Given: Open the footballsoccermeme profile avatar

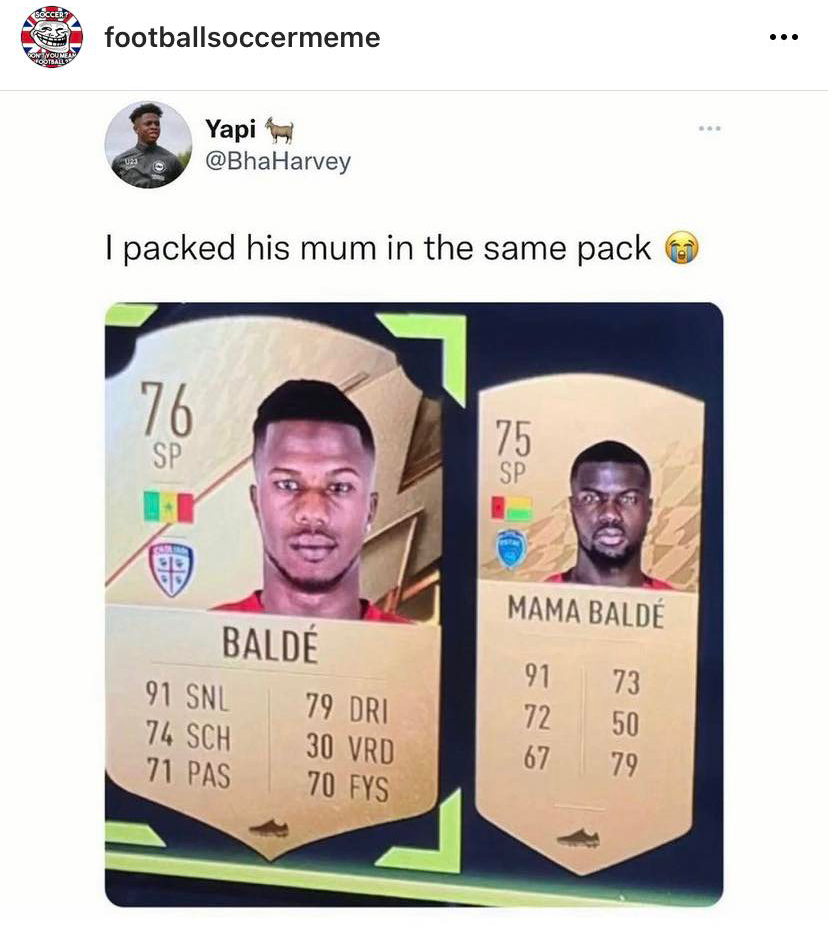Looking at the screenshot, I should point(51,37).
